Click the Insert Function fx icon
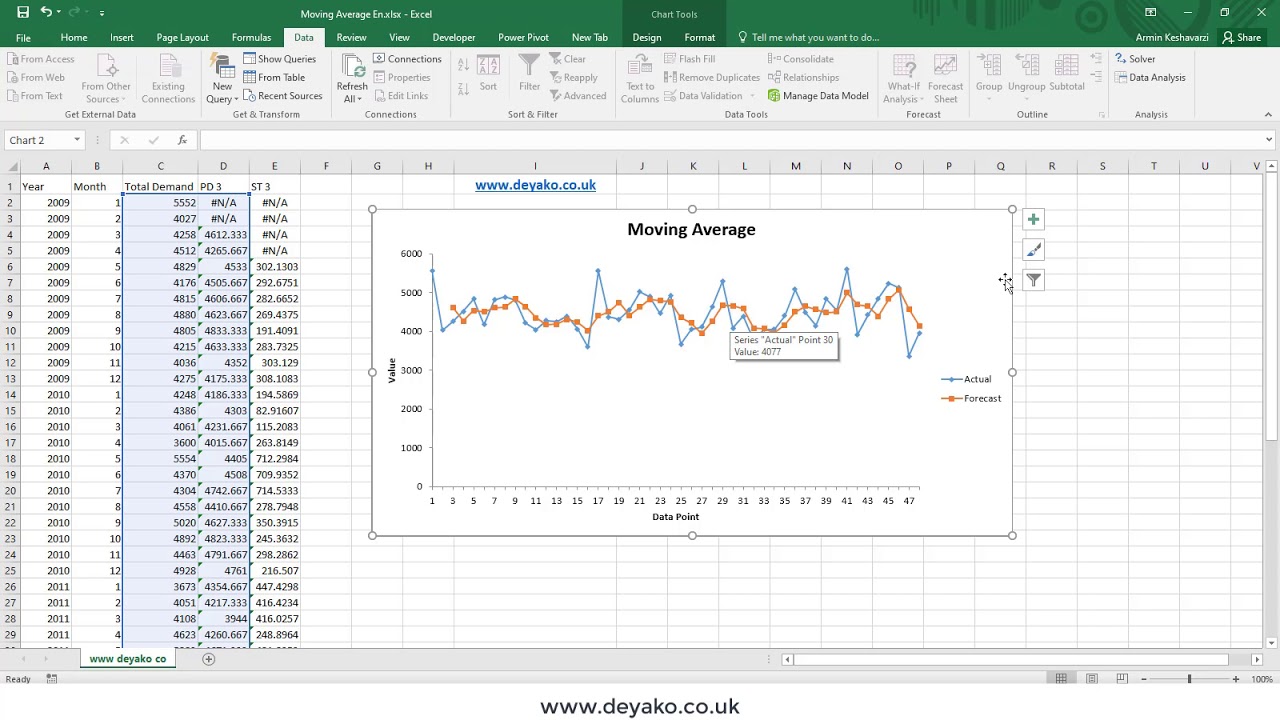This screenshot has height=720, width=1280. [182, 140]
